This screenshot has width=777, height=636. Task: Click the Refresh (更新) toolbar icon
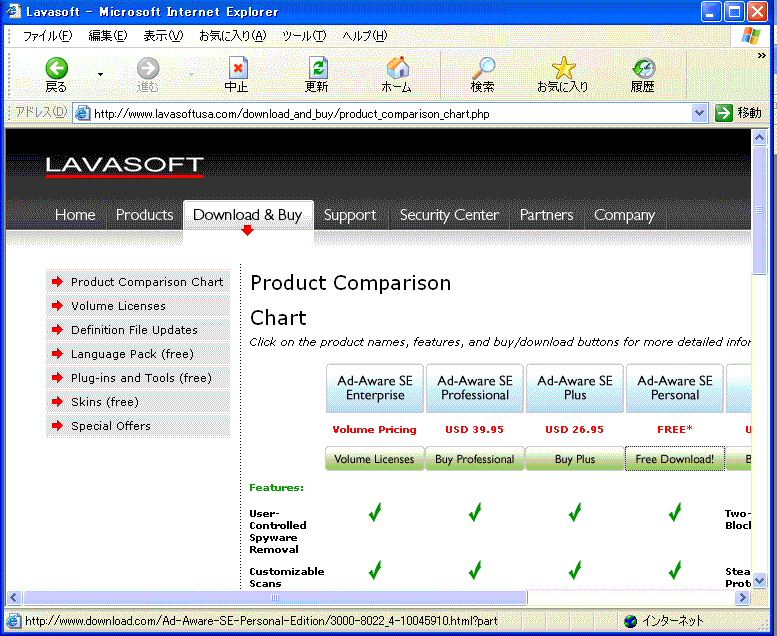point(317,74)
